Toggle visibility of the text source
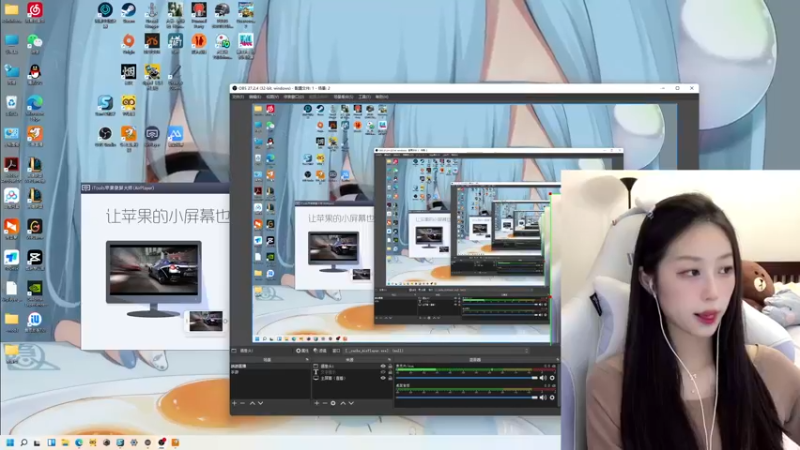Screen dimensions: 800x450 tap(383, 372)
